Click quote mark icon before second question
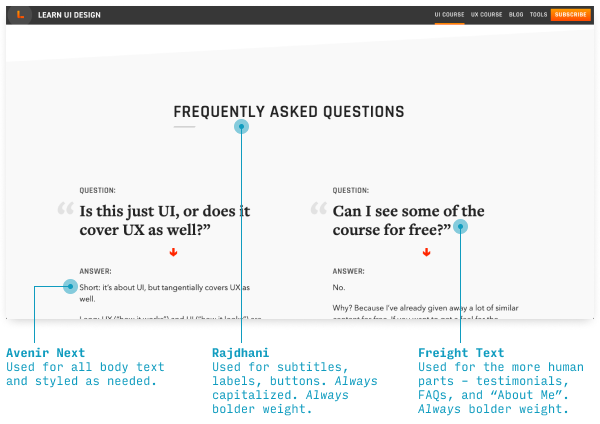Image resolution: width=600 pixels, height=424 pixels. (x=319, y=208)
